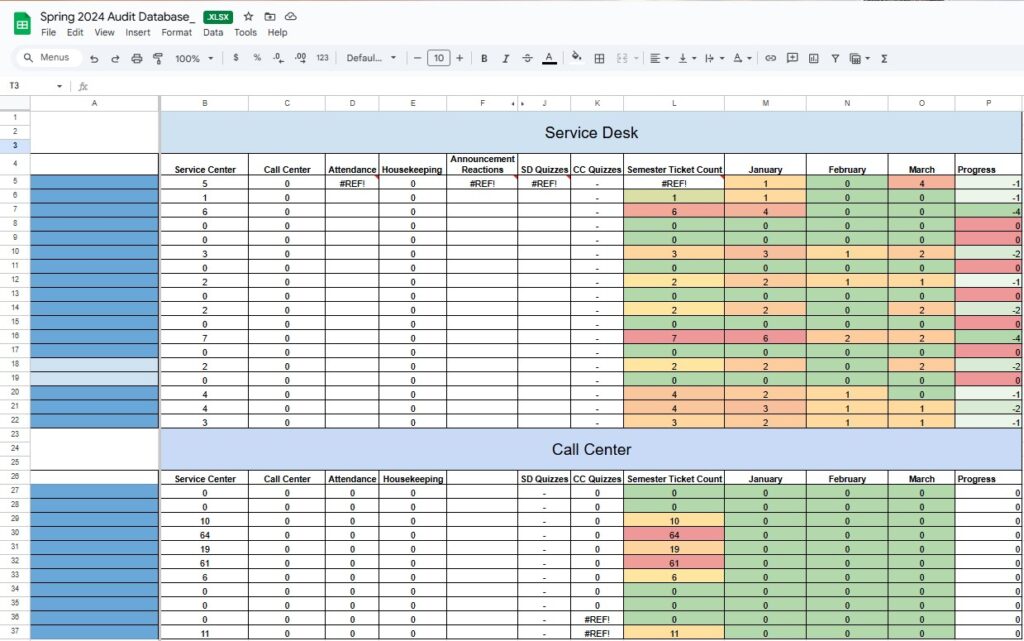Insert a chart using toolbar icon
The height and width of the screenshot is (641, 1024).
(813, 59)
